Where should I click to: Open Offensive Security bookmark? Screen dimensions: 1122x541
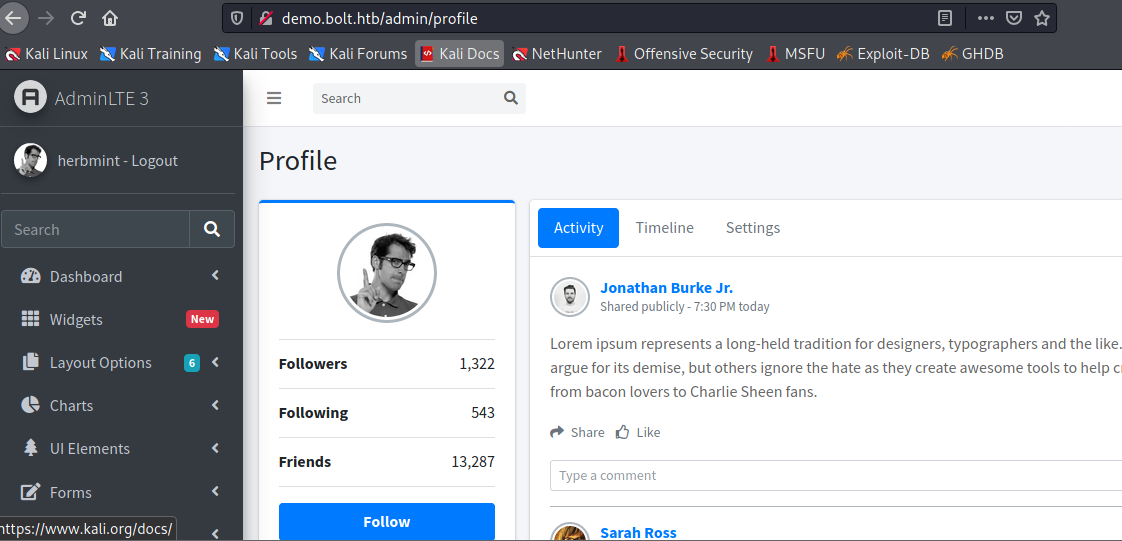684,54
